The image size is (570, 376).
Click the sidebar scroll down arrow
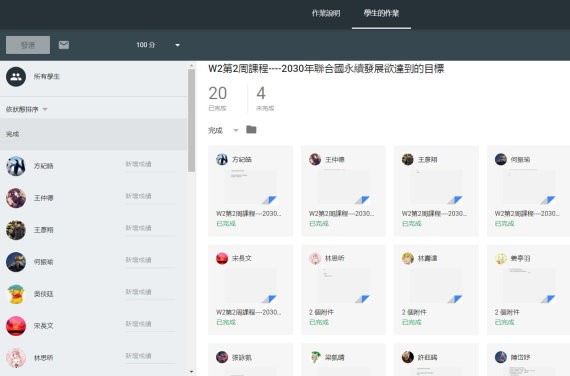[192, 372]
